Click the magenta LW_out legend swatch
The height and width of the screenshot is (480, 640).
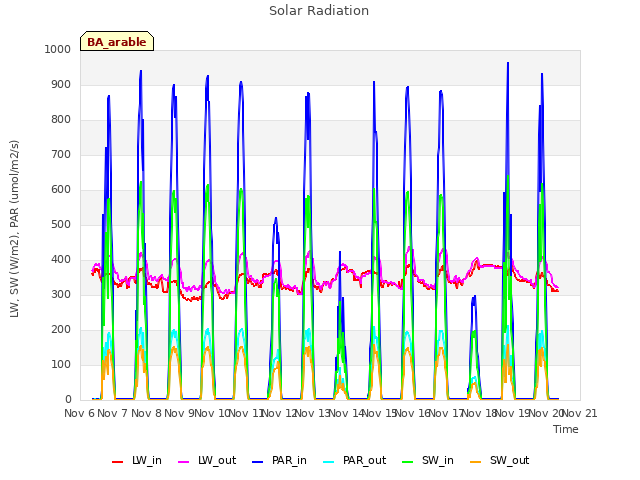coord(184,462)
